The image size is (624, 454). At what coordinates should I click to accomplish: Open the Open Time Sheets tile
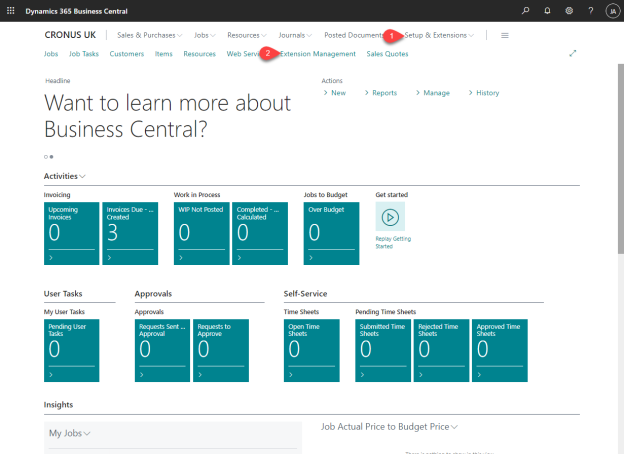312,350
